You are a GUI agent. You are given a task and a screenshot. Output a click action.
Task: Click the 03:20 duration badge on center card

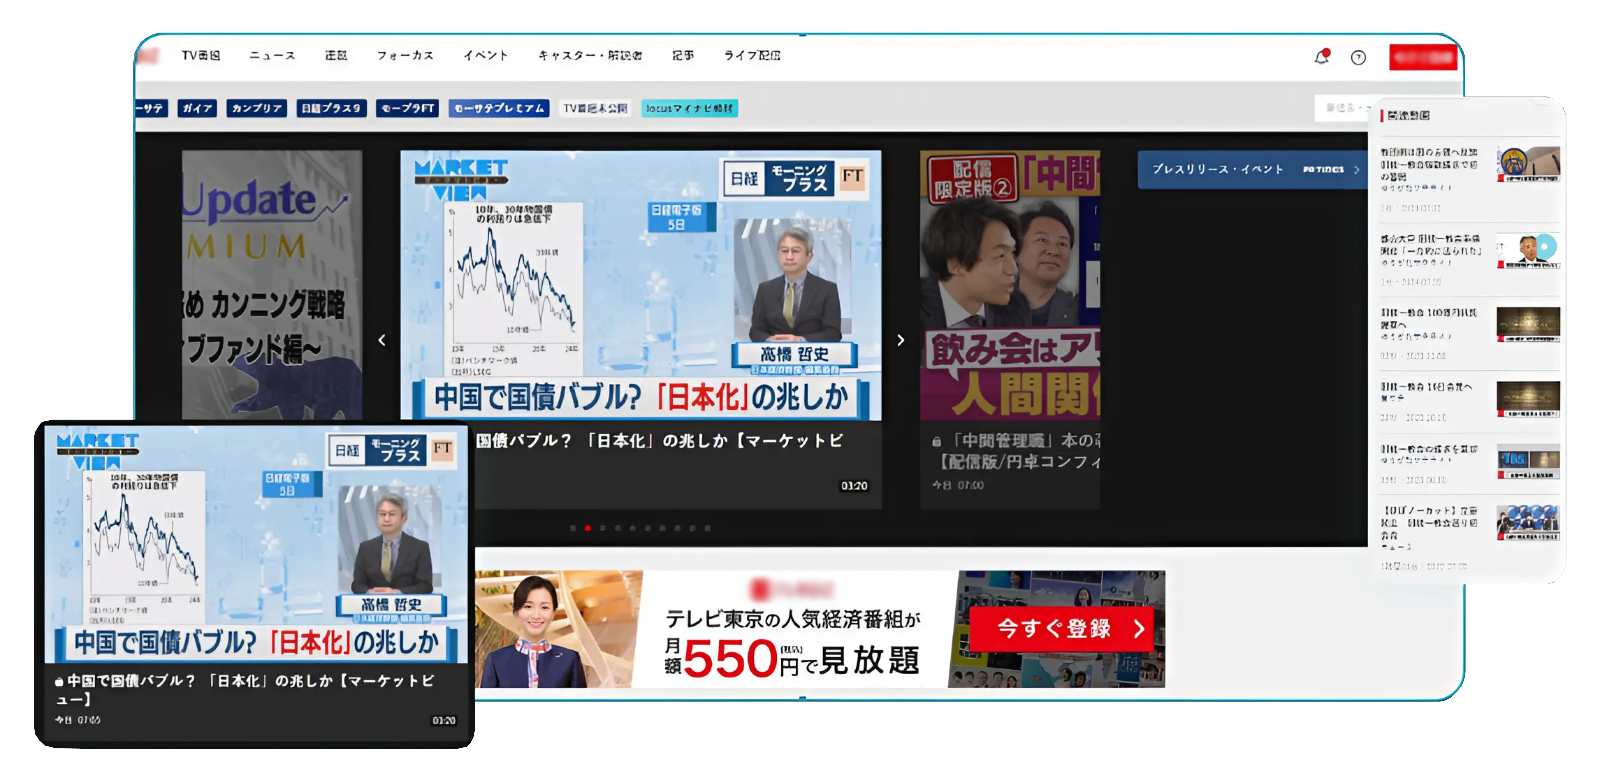[854, 486]
